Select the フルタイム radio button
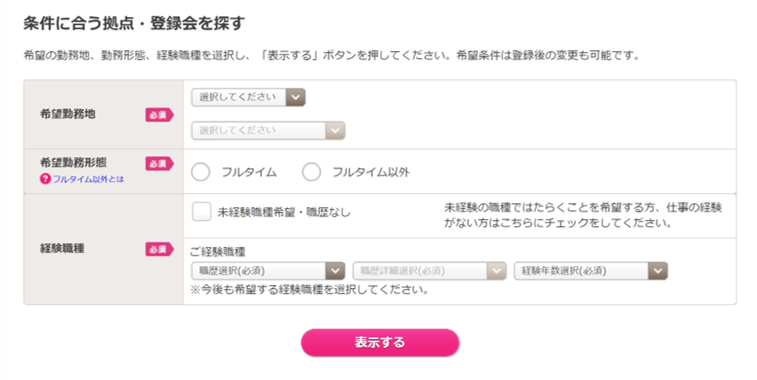The width and height of the screenshot is (757, 380). coord(200,172)
